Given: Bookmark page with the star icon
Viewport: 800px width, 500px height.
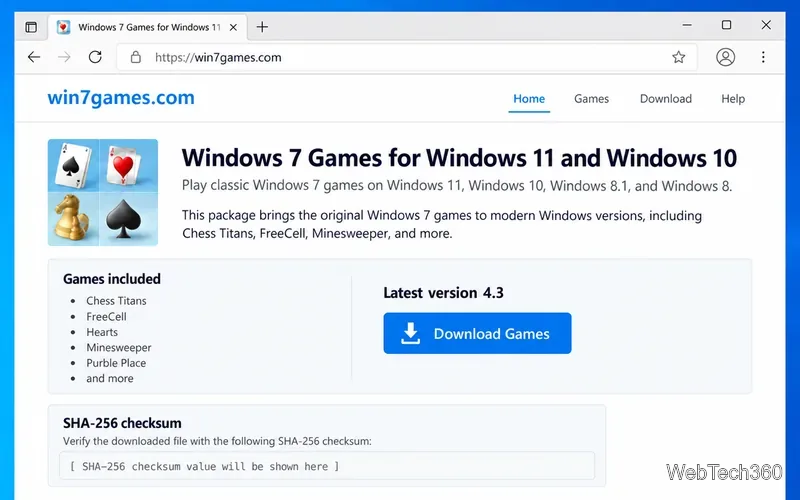Looking at the screenshot, I should pyautogui.click(x=678, y=57).
